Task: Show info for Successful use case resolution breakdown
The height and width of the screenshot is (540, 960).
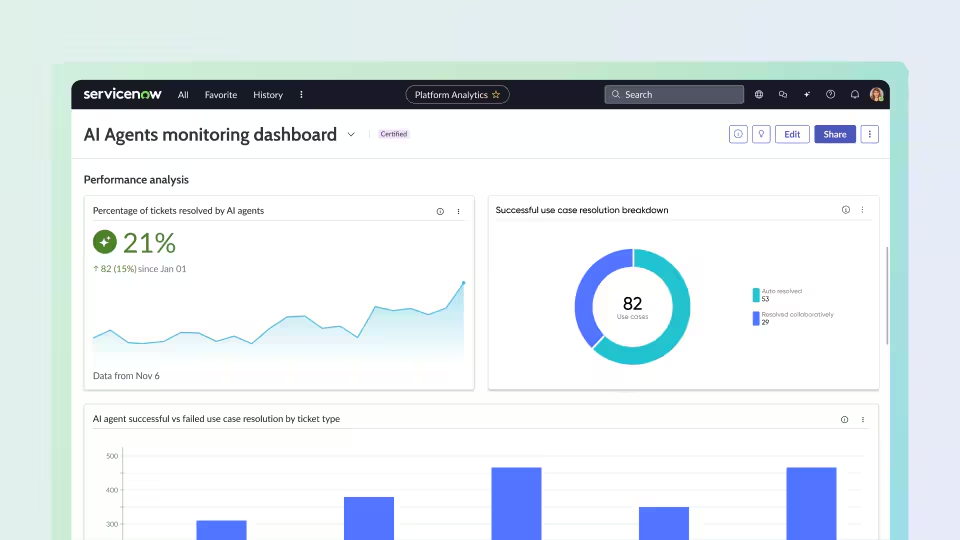Action: coord(846,209)
